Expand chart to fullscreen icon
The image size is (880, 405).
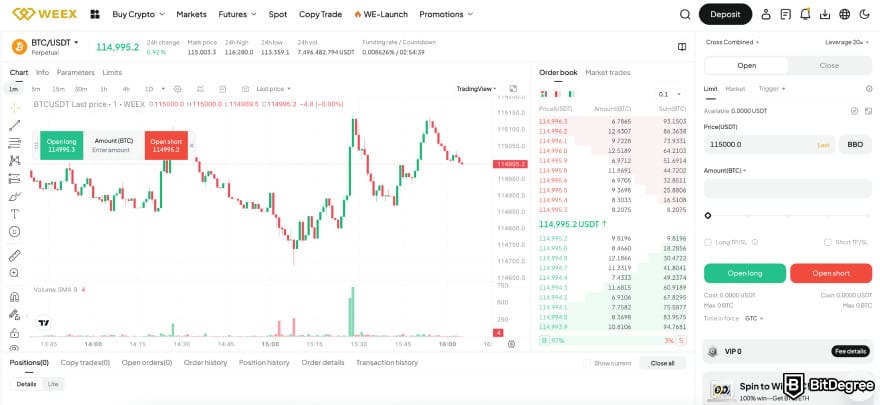[x=513, y=89]
